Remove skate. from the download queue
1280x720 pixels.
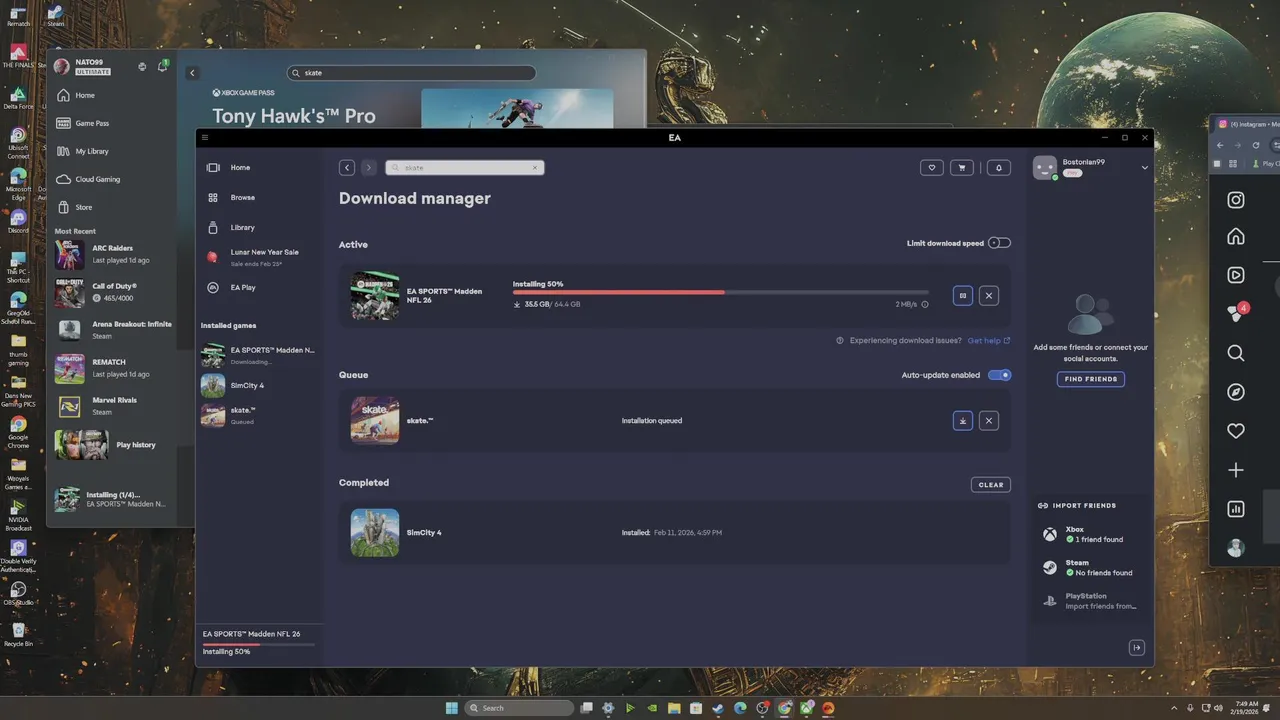coord(989,421)
